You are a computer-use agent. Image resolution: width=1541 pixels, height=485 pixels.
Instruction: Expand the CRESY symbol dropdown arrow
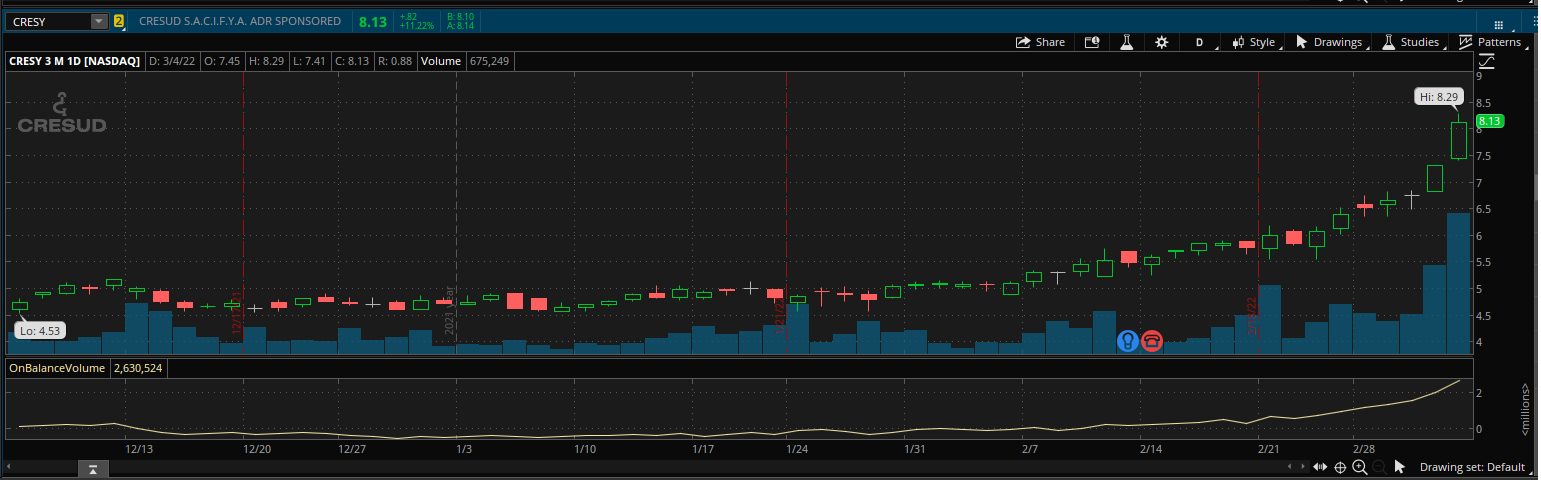(98, 21)
